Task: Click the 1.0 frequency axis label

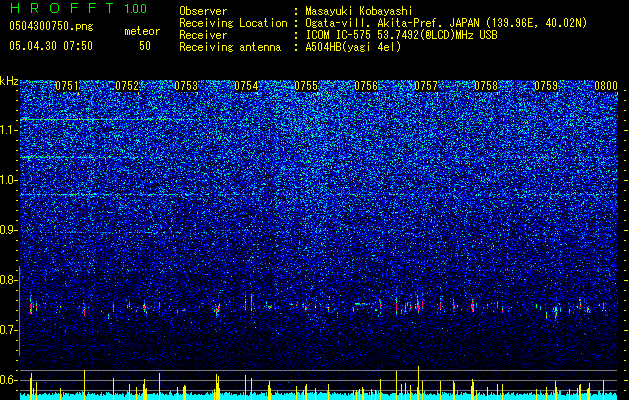Action: (x=7, y=180)
